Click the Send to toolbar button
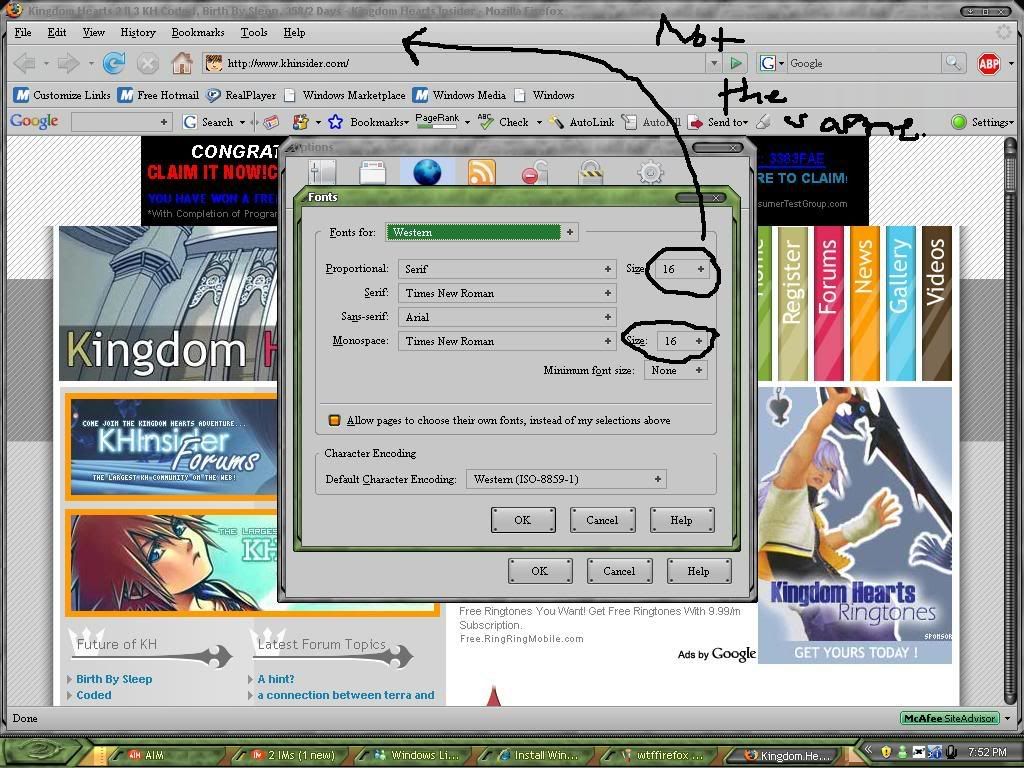The width and height of the screenshot is (1024, 768). [x=718, y=122]
